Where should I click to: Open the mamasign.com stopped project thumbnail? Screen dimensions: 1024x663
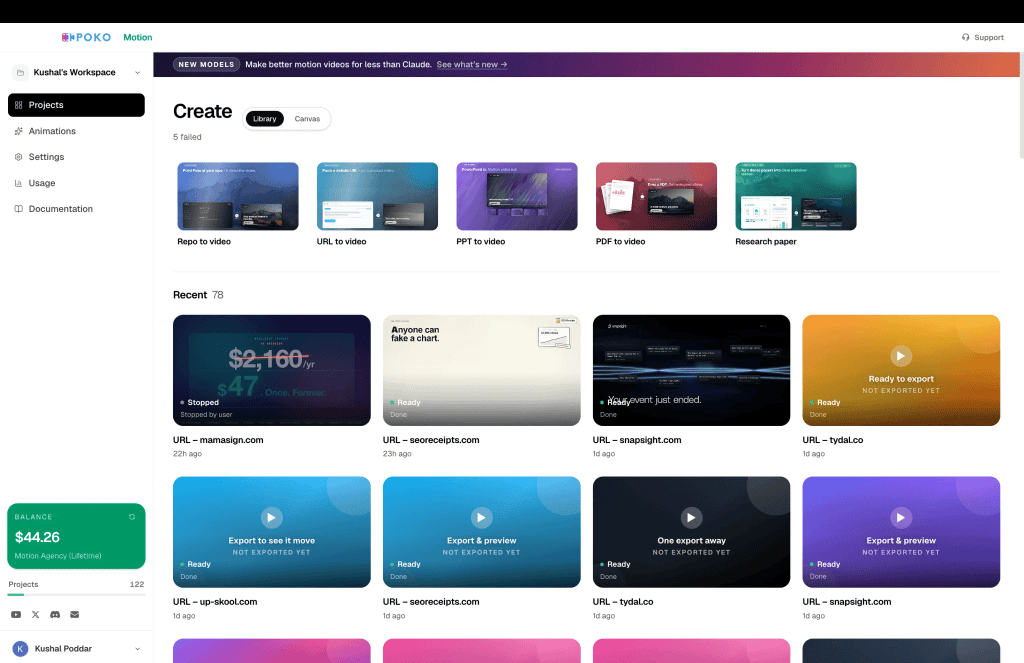[x=272, y=370]
